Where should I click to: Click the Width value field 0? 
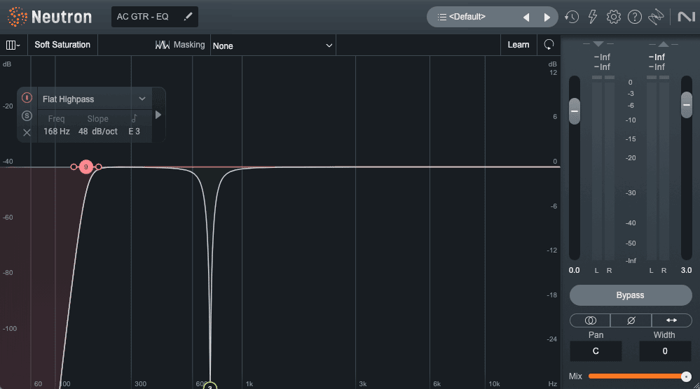665,351
